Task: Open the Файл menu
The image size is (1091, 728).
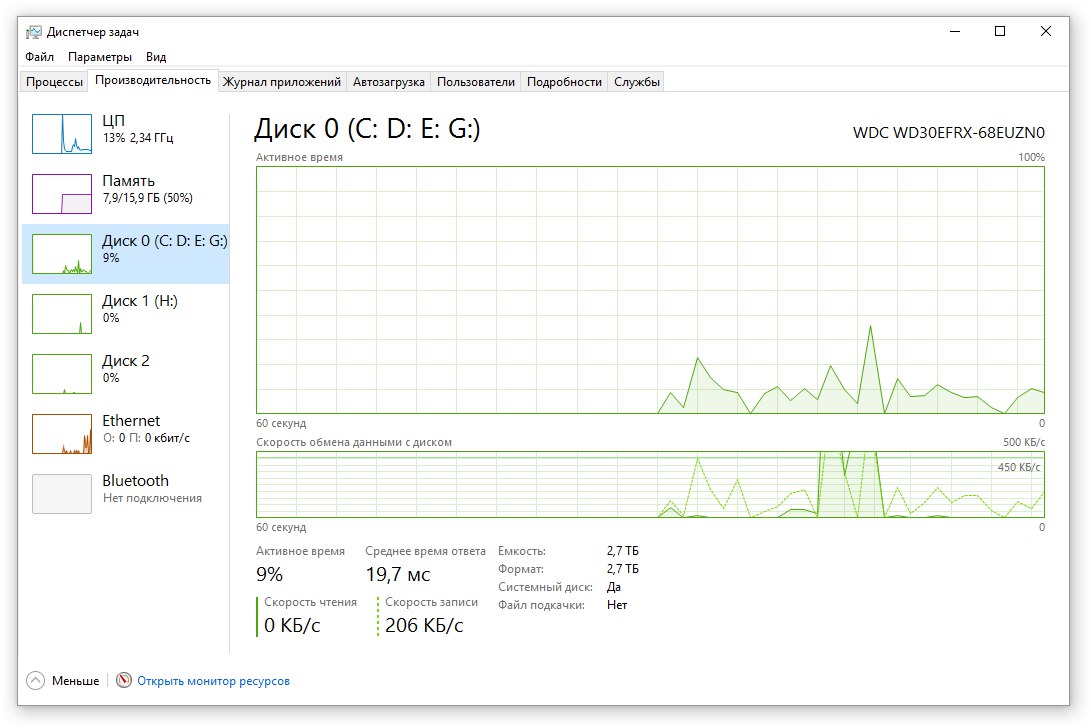Action: pos(40,57)
